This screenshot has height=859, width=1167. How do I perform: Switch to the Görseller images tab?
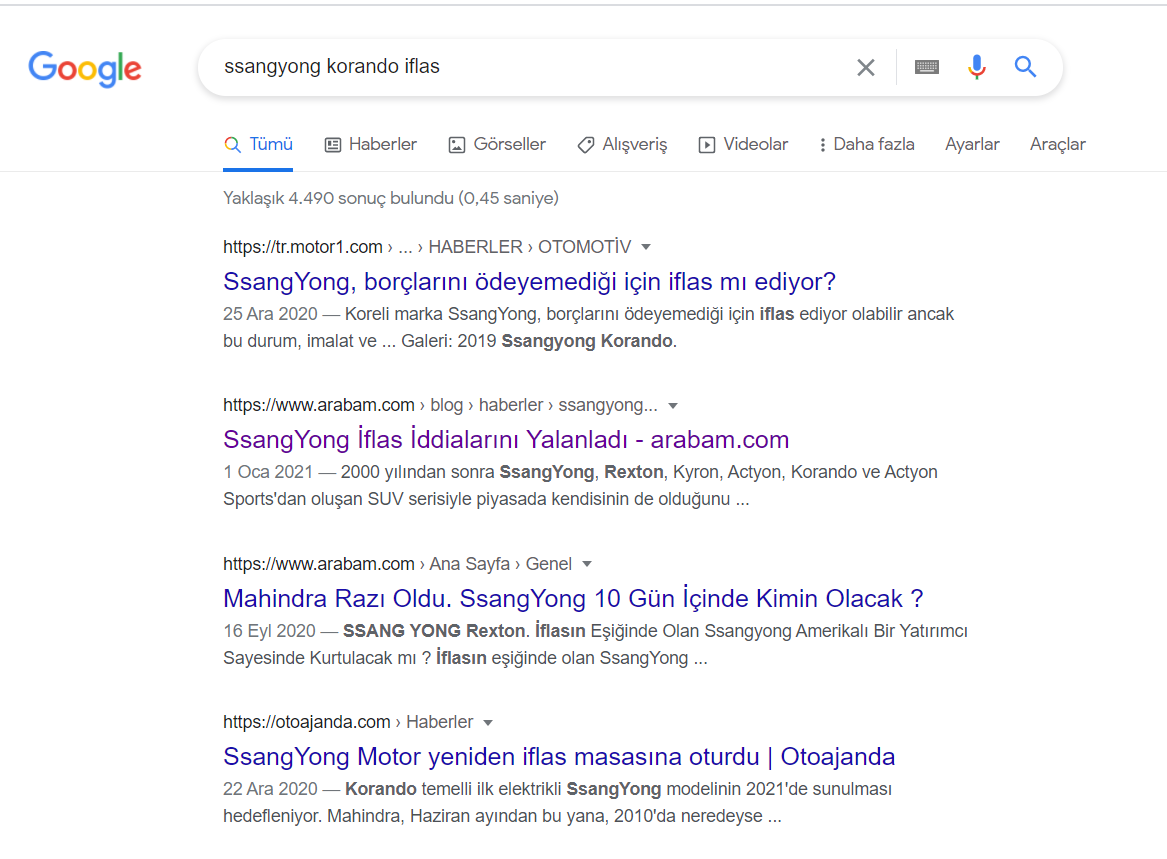(x=497, y=144)
